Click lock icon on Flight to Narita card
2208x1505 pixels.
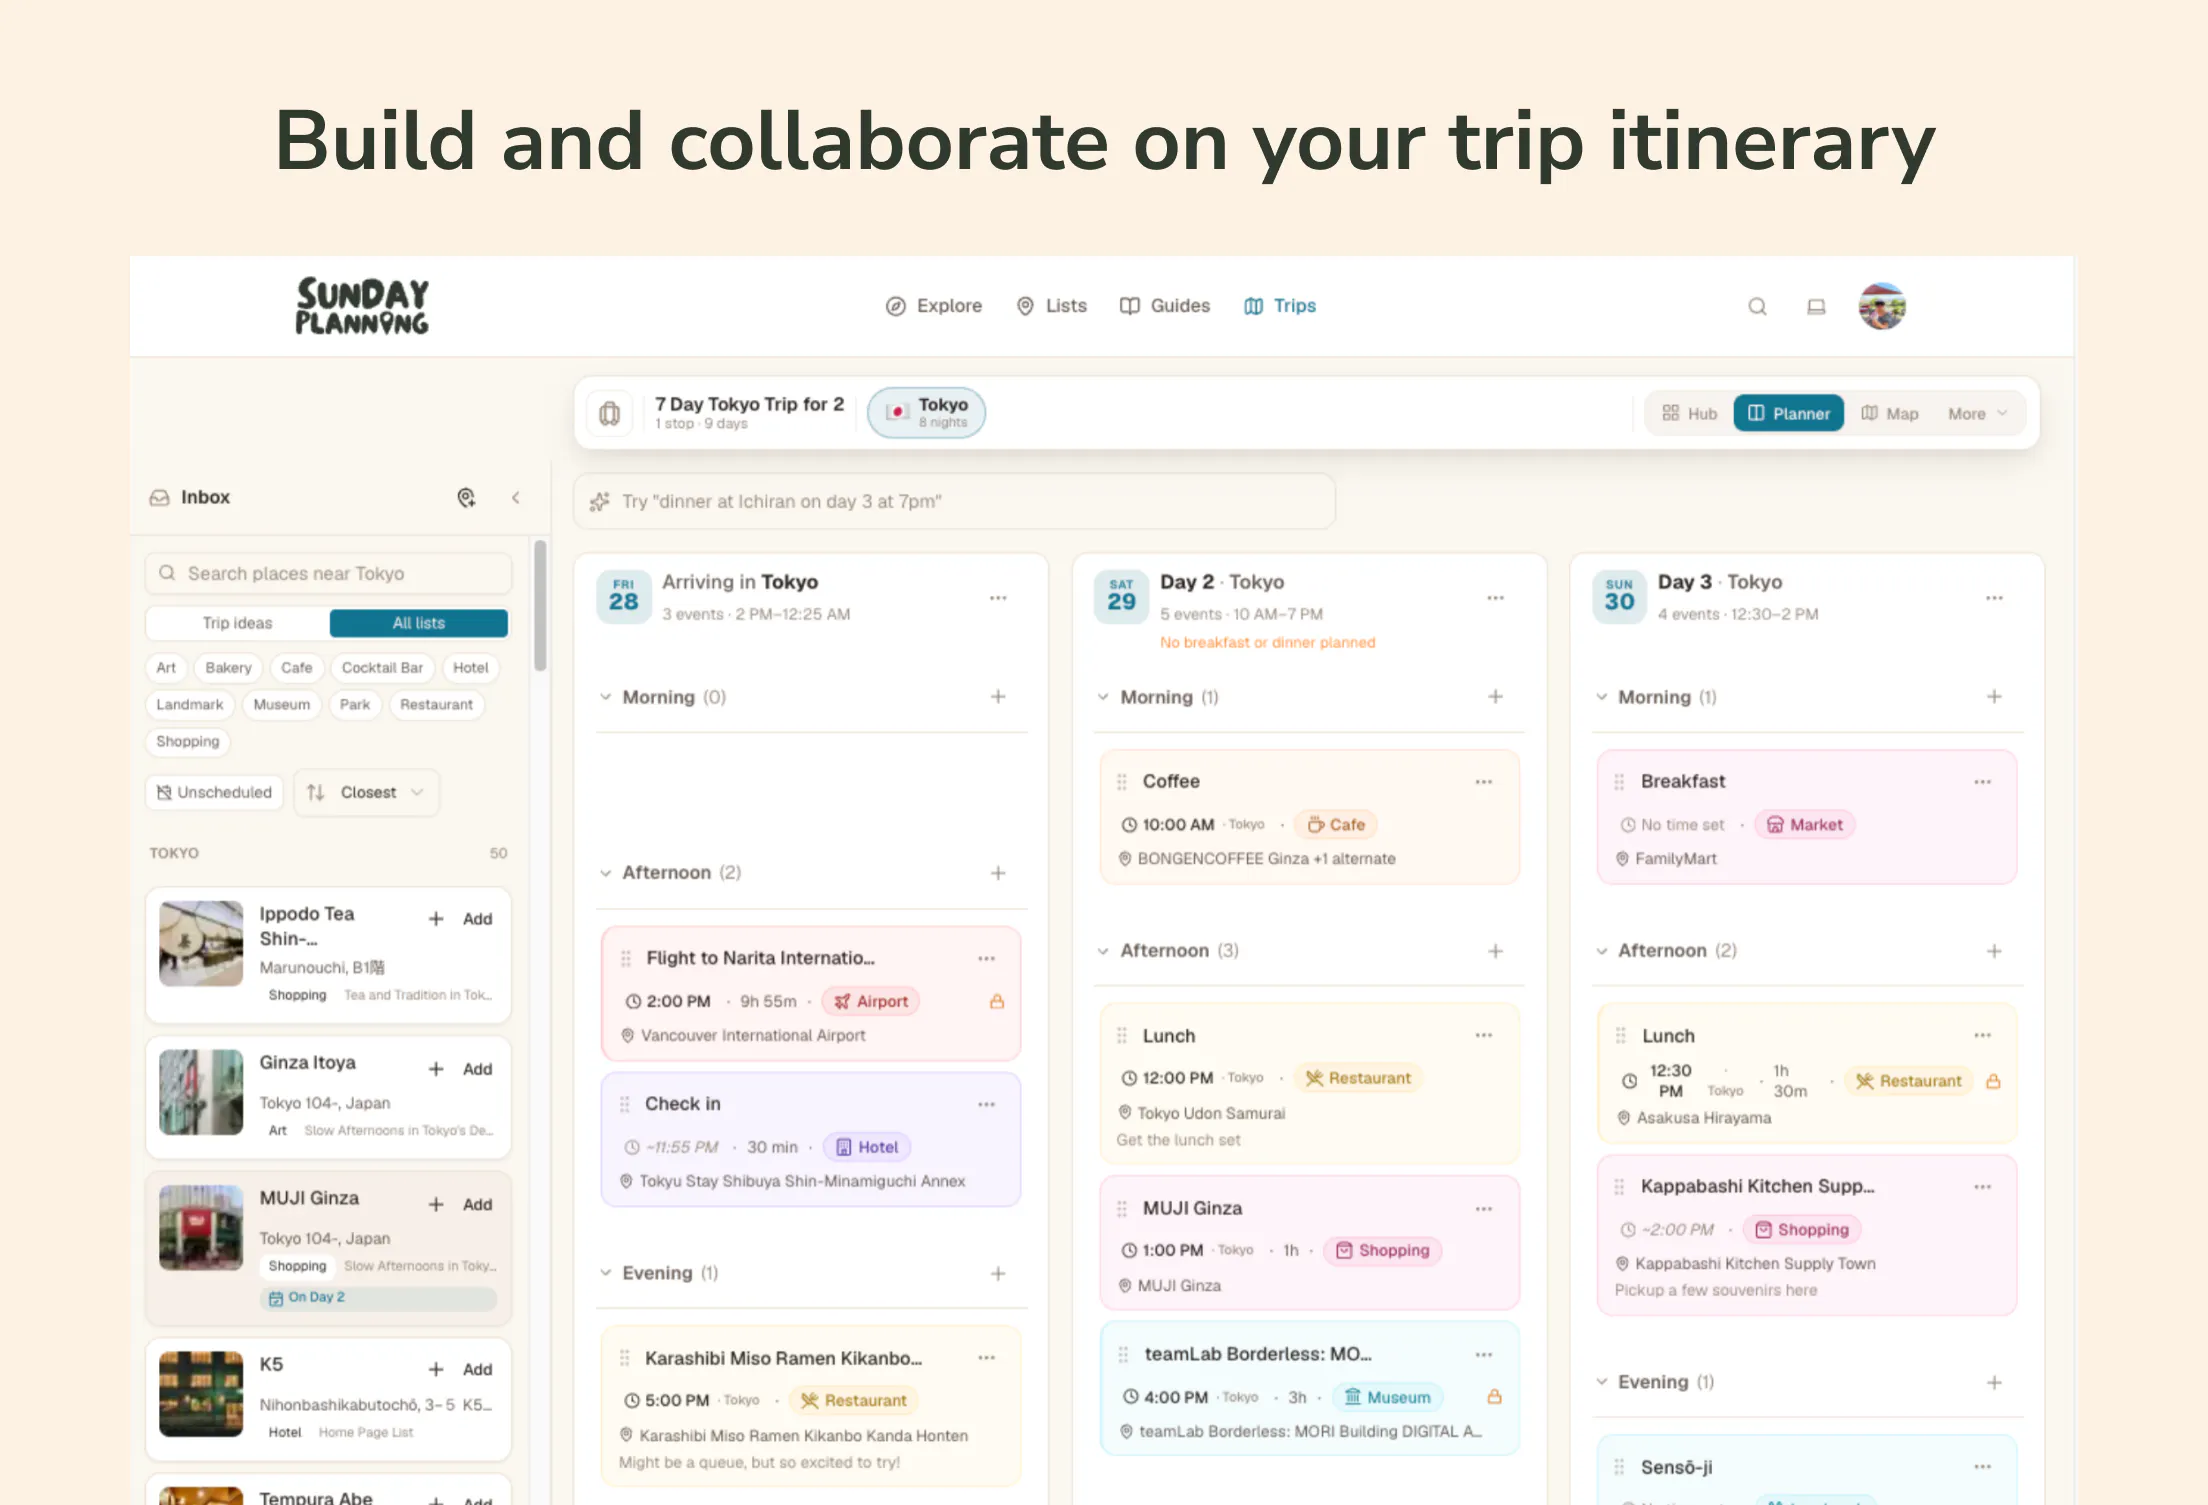(x=997, y=1001)
